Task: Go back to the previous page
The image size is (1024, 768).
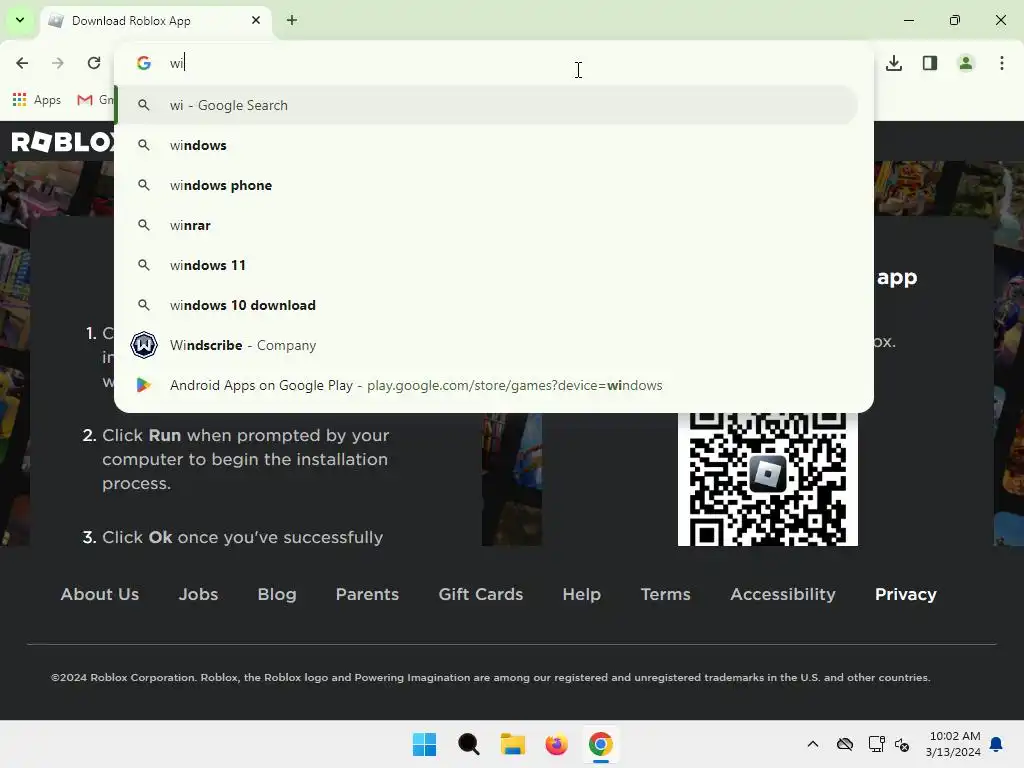Action: point(22,63)
